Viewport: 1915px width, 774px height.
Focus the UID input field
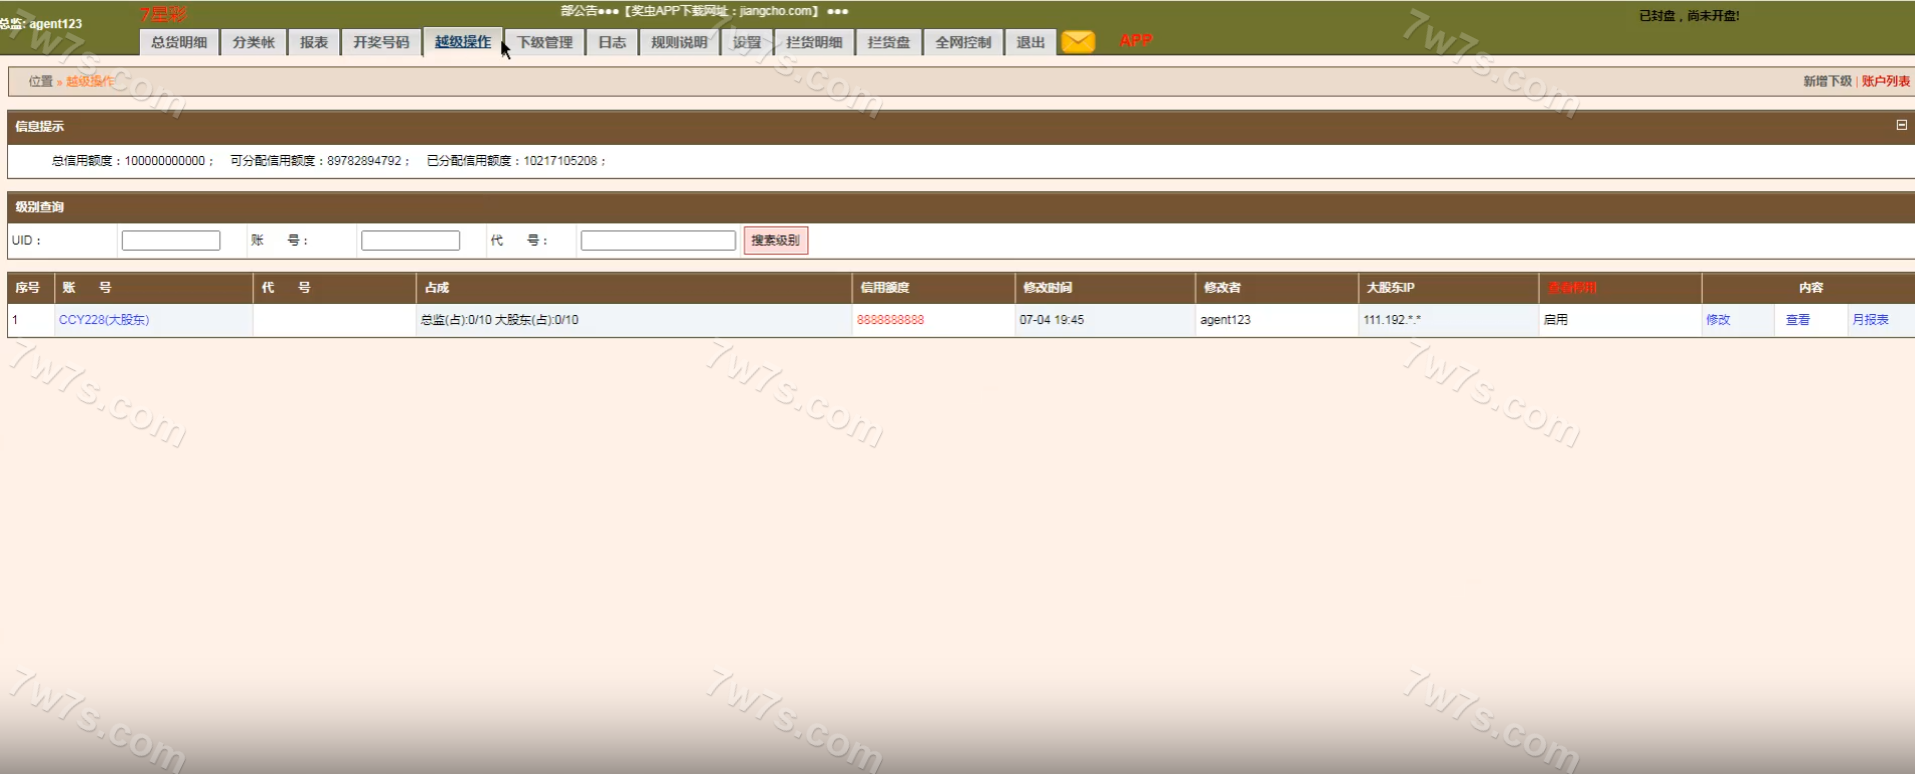(x=171, y=240)
